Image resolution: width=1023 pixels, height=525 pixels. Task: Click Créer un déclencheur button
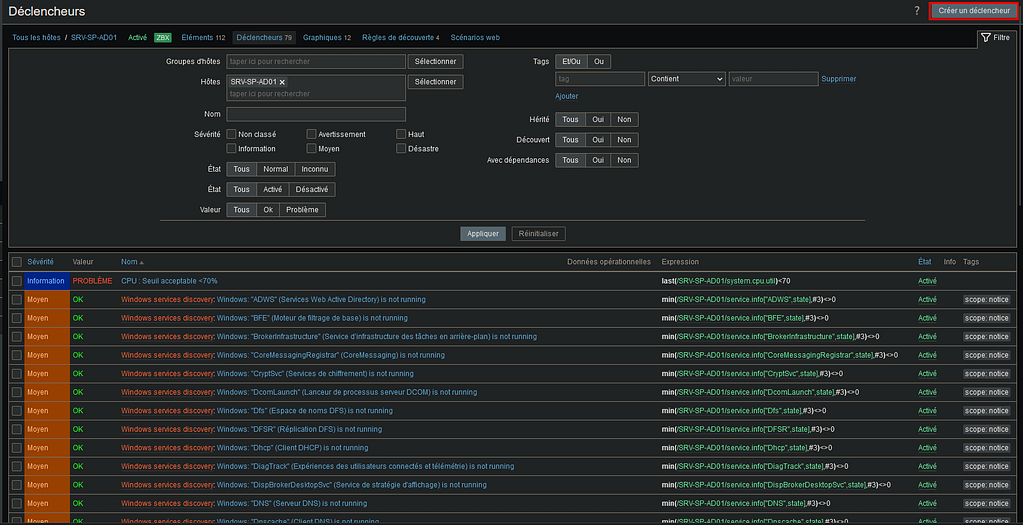tap(973, 10)
